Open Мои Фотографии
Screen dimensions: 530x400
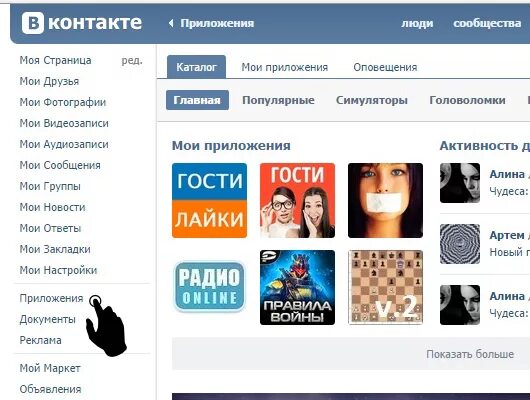tap(63, 102)
